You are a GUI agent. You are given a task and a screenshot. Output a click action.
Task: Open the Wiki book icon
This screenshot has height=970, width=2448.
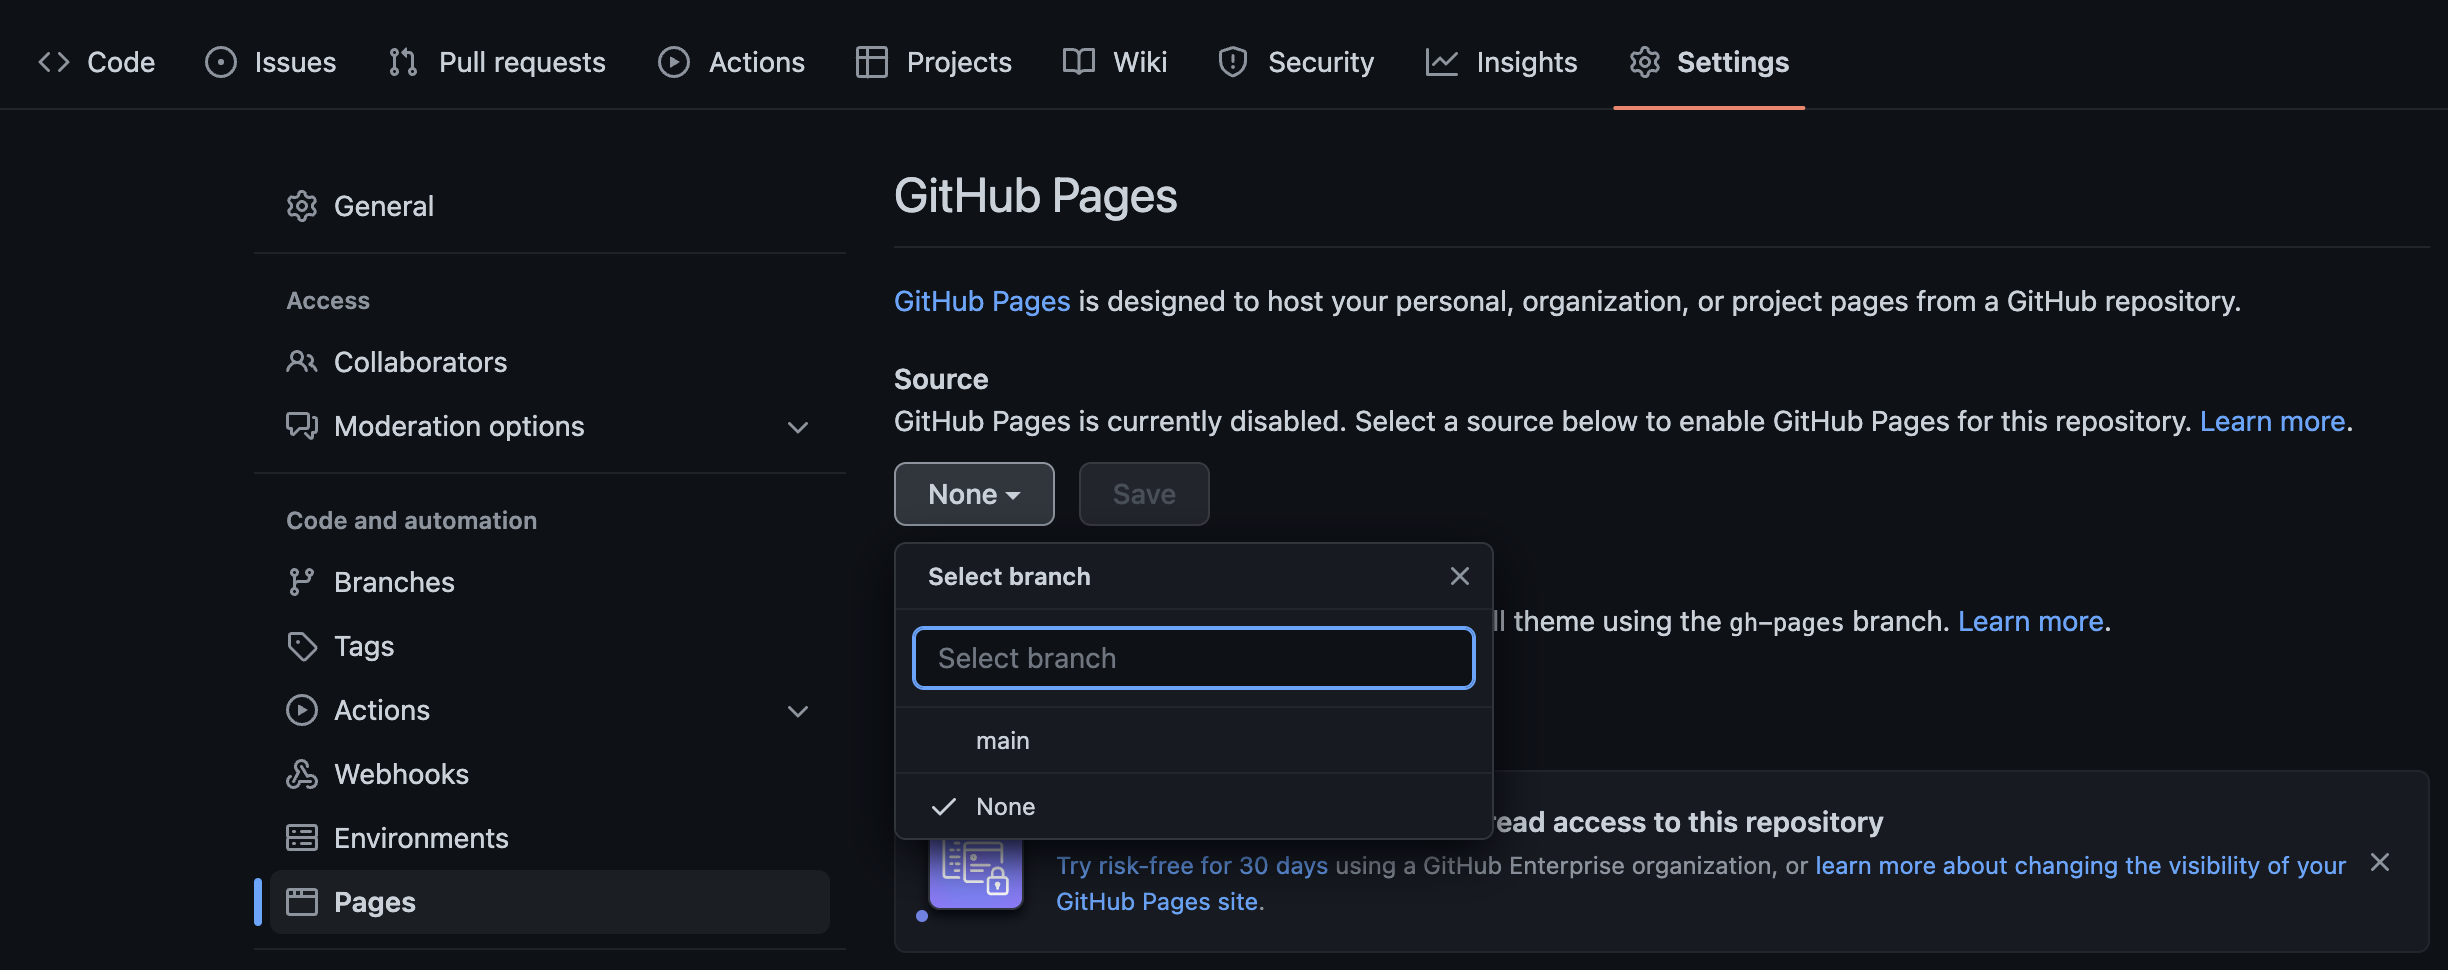click(x=1077, y=61)
